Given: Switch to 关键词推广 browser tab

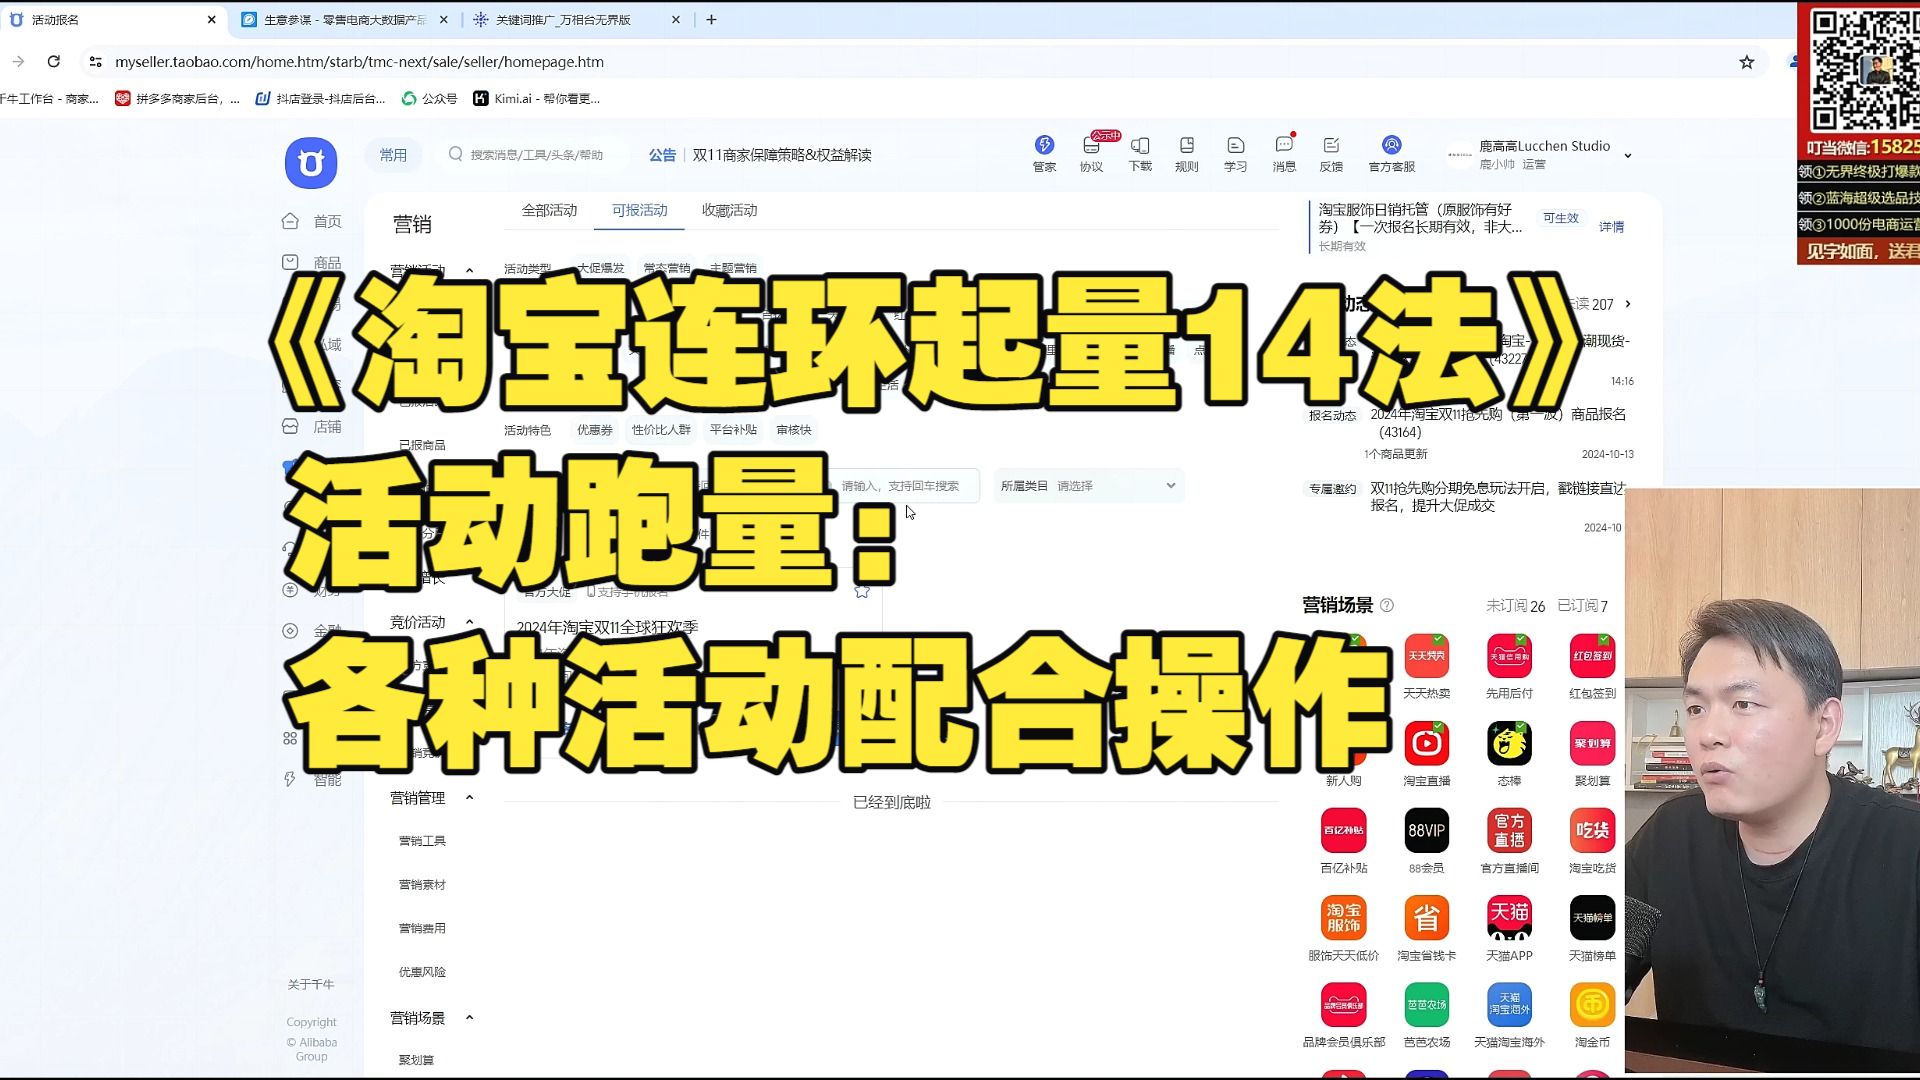Looking at the screenshot, I should click(576, 19).
